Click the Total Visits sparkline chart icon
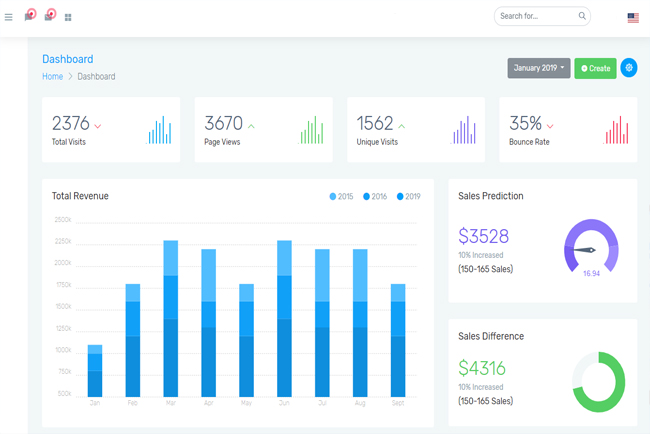Image resolution: width=650 pixels, height=434 pixels. [160, 130]
